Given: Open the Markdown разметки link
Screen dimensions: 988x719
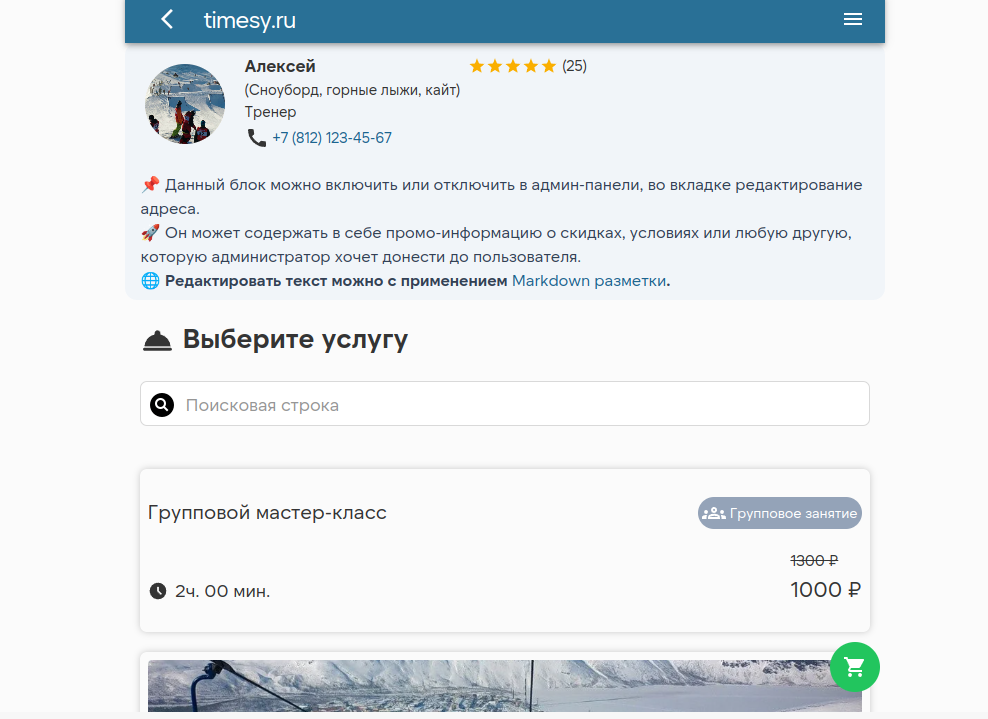Looking at the screenshot, I should (589, 281).
